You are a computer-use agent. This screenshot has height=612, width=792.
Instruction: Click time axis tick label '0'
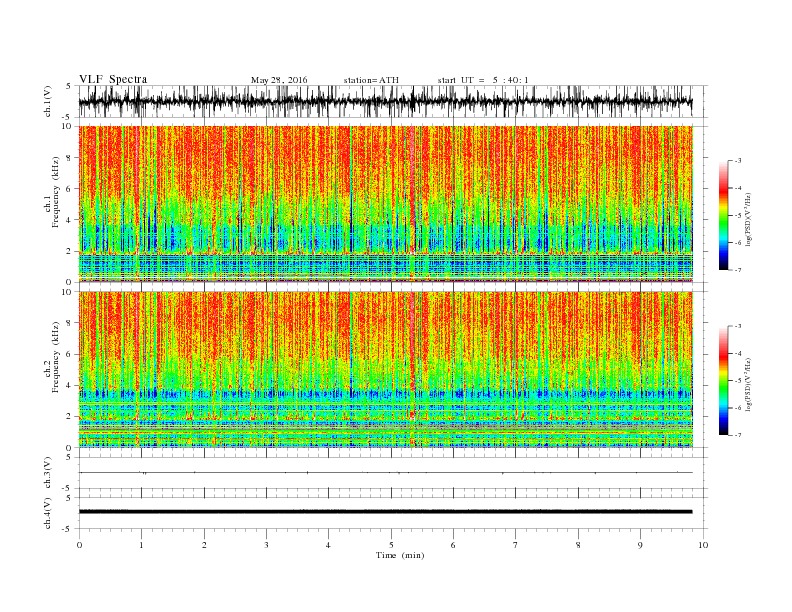pos(79,545)
